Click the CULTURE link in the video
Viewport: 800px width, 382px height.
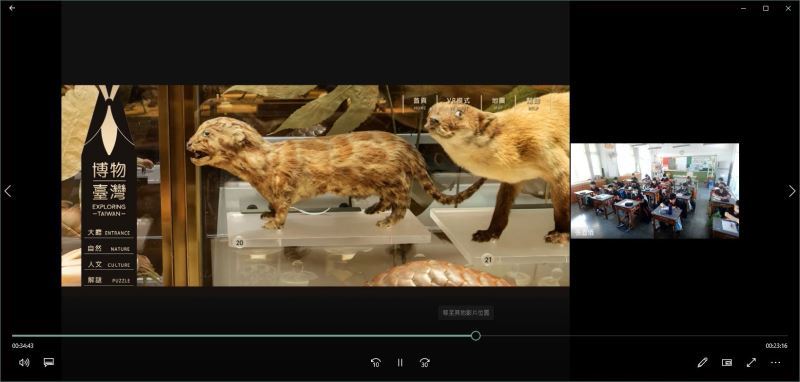109,265
